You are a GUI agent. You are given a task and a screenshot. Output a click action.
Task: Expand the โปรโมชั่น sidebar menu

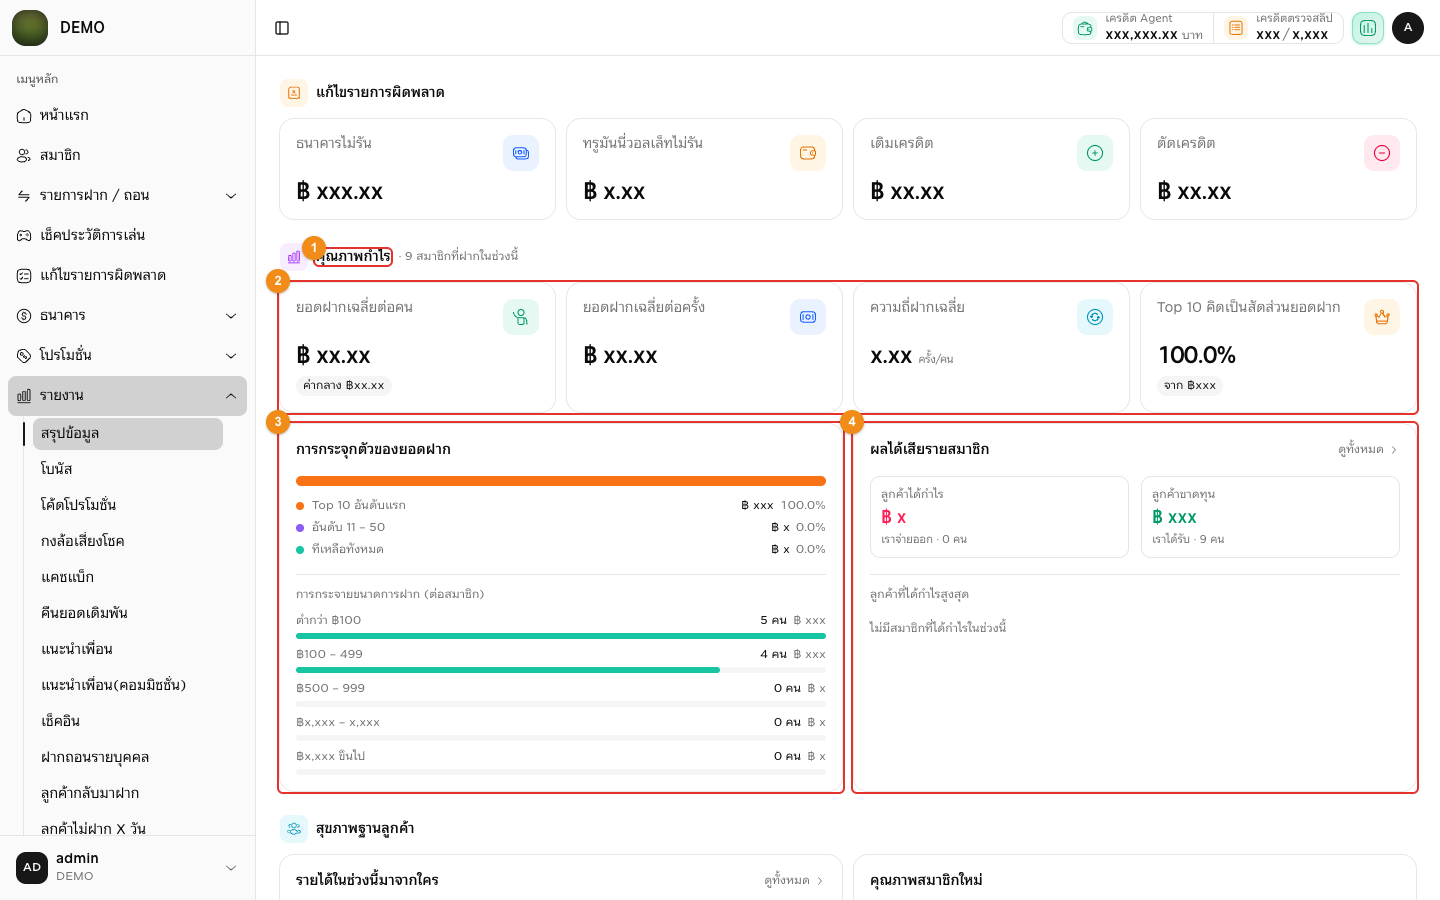click(127, 356)
